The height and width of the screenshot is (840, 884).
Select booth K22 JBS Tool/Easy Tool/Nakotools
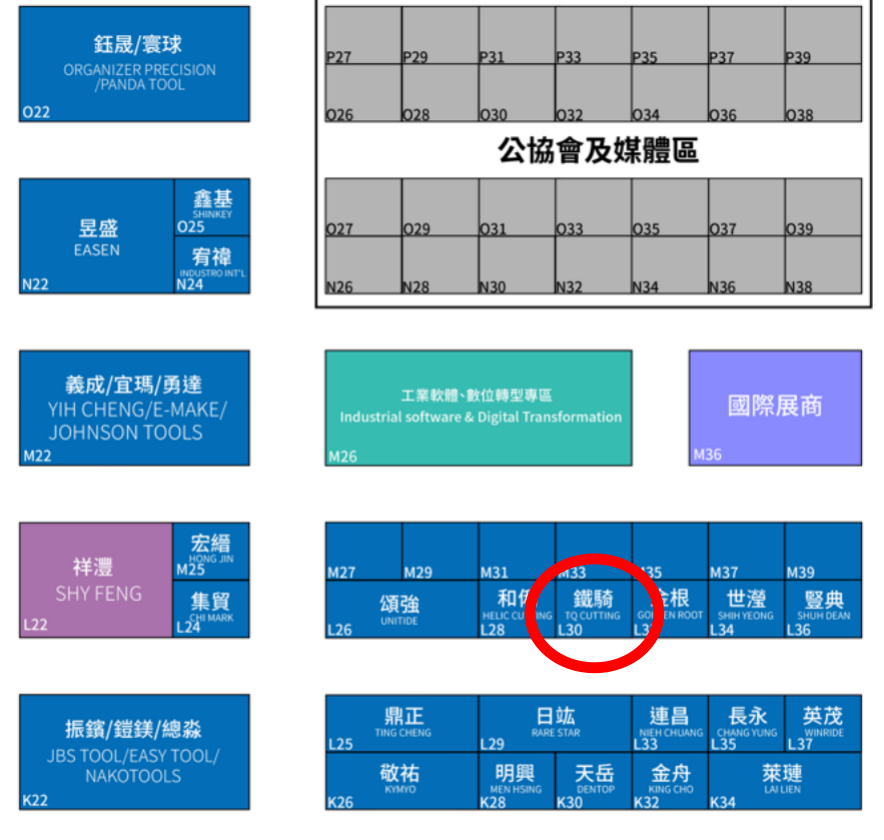(x=134, y=753)
